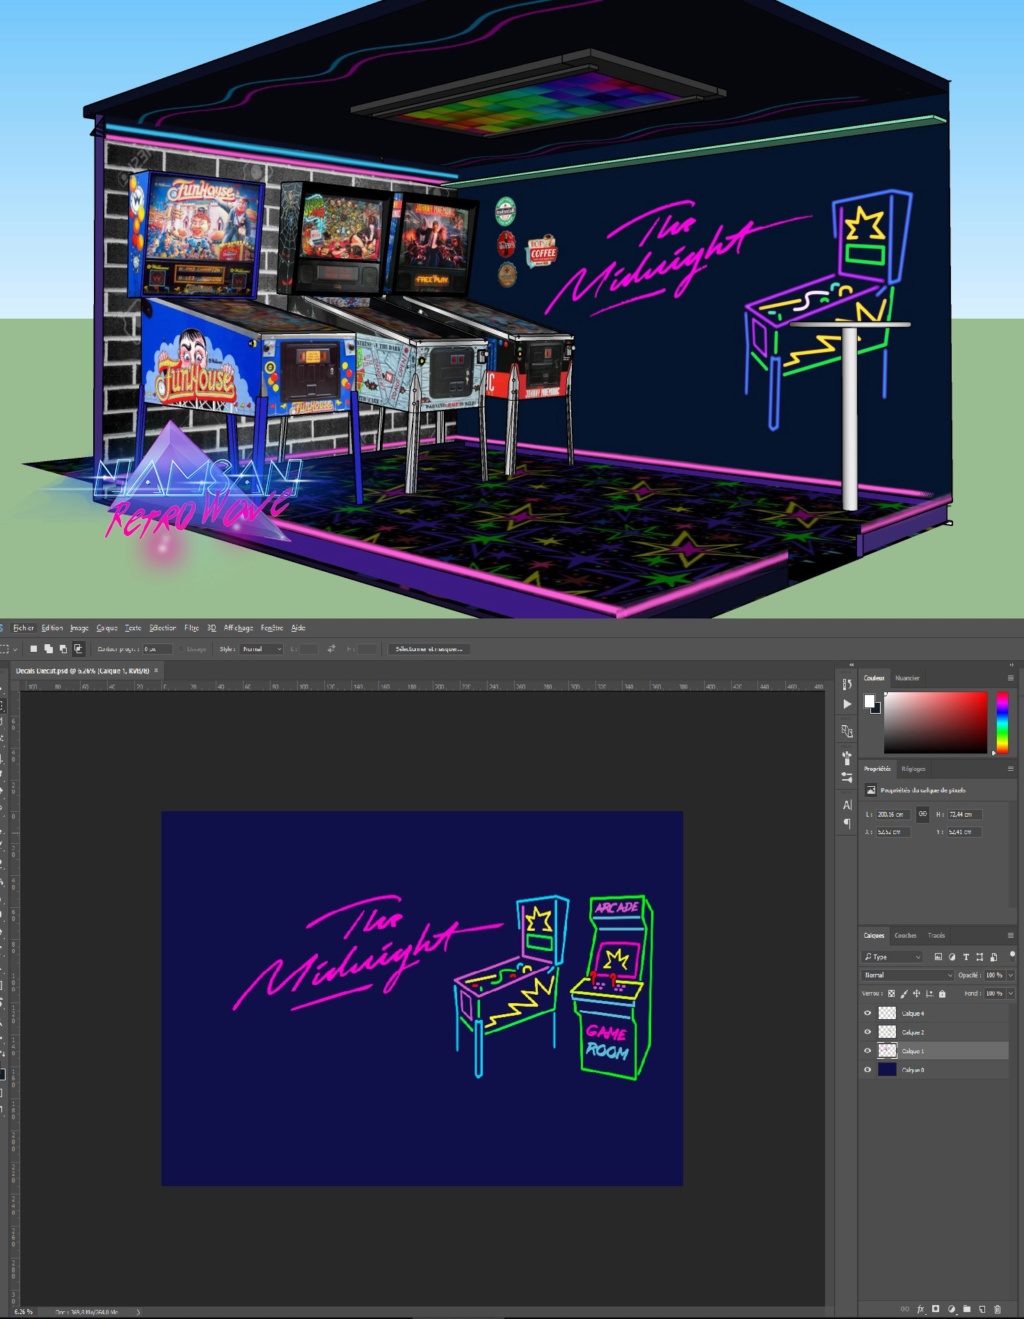Switch to the Tracés tab
Viewport: 1024px width, 1319px height.
tap(936, 936)
